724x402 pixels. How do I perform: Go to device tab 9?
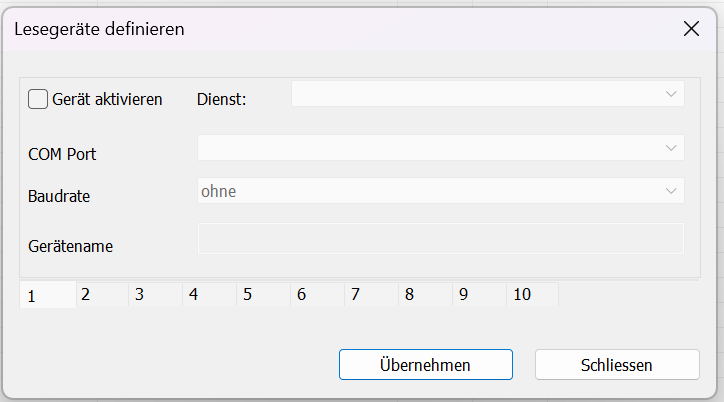click(x=480, y=294)
